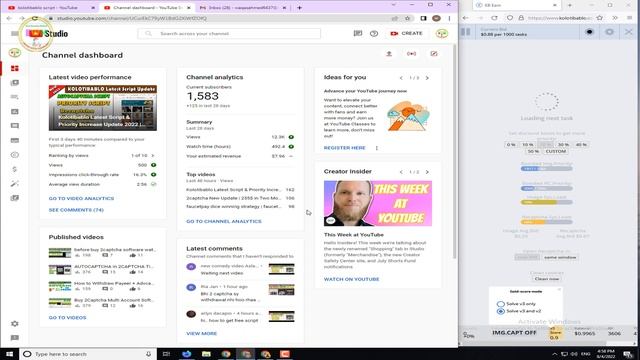Click the account avatar in Studio header
The image size is (640, 360).
click(x=442, y=33)
